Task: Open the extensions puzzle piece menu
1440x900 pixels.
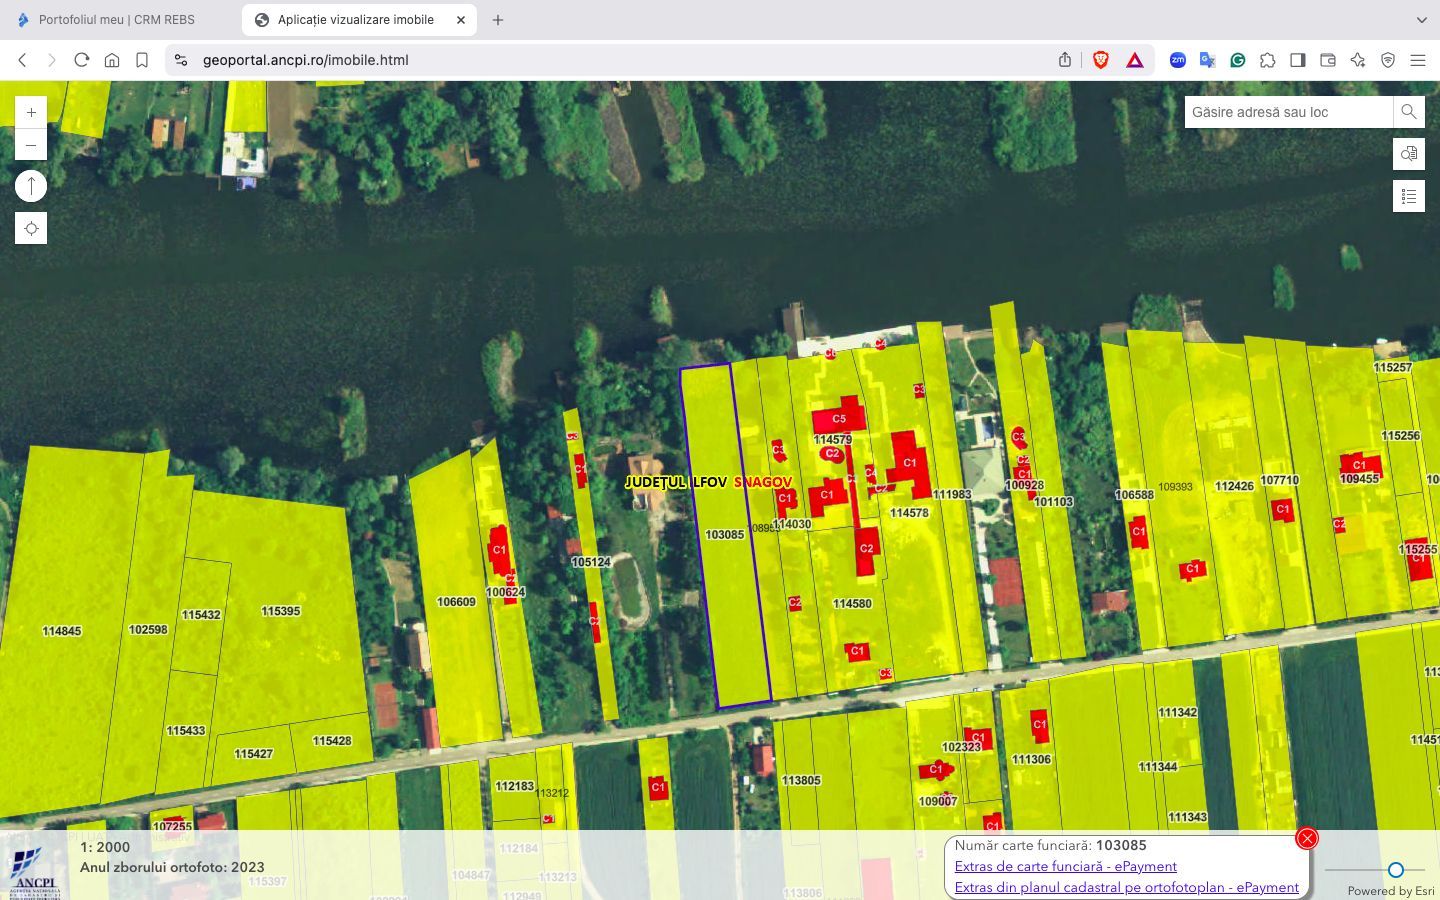Action: tap(1268, 60)
